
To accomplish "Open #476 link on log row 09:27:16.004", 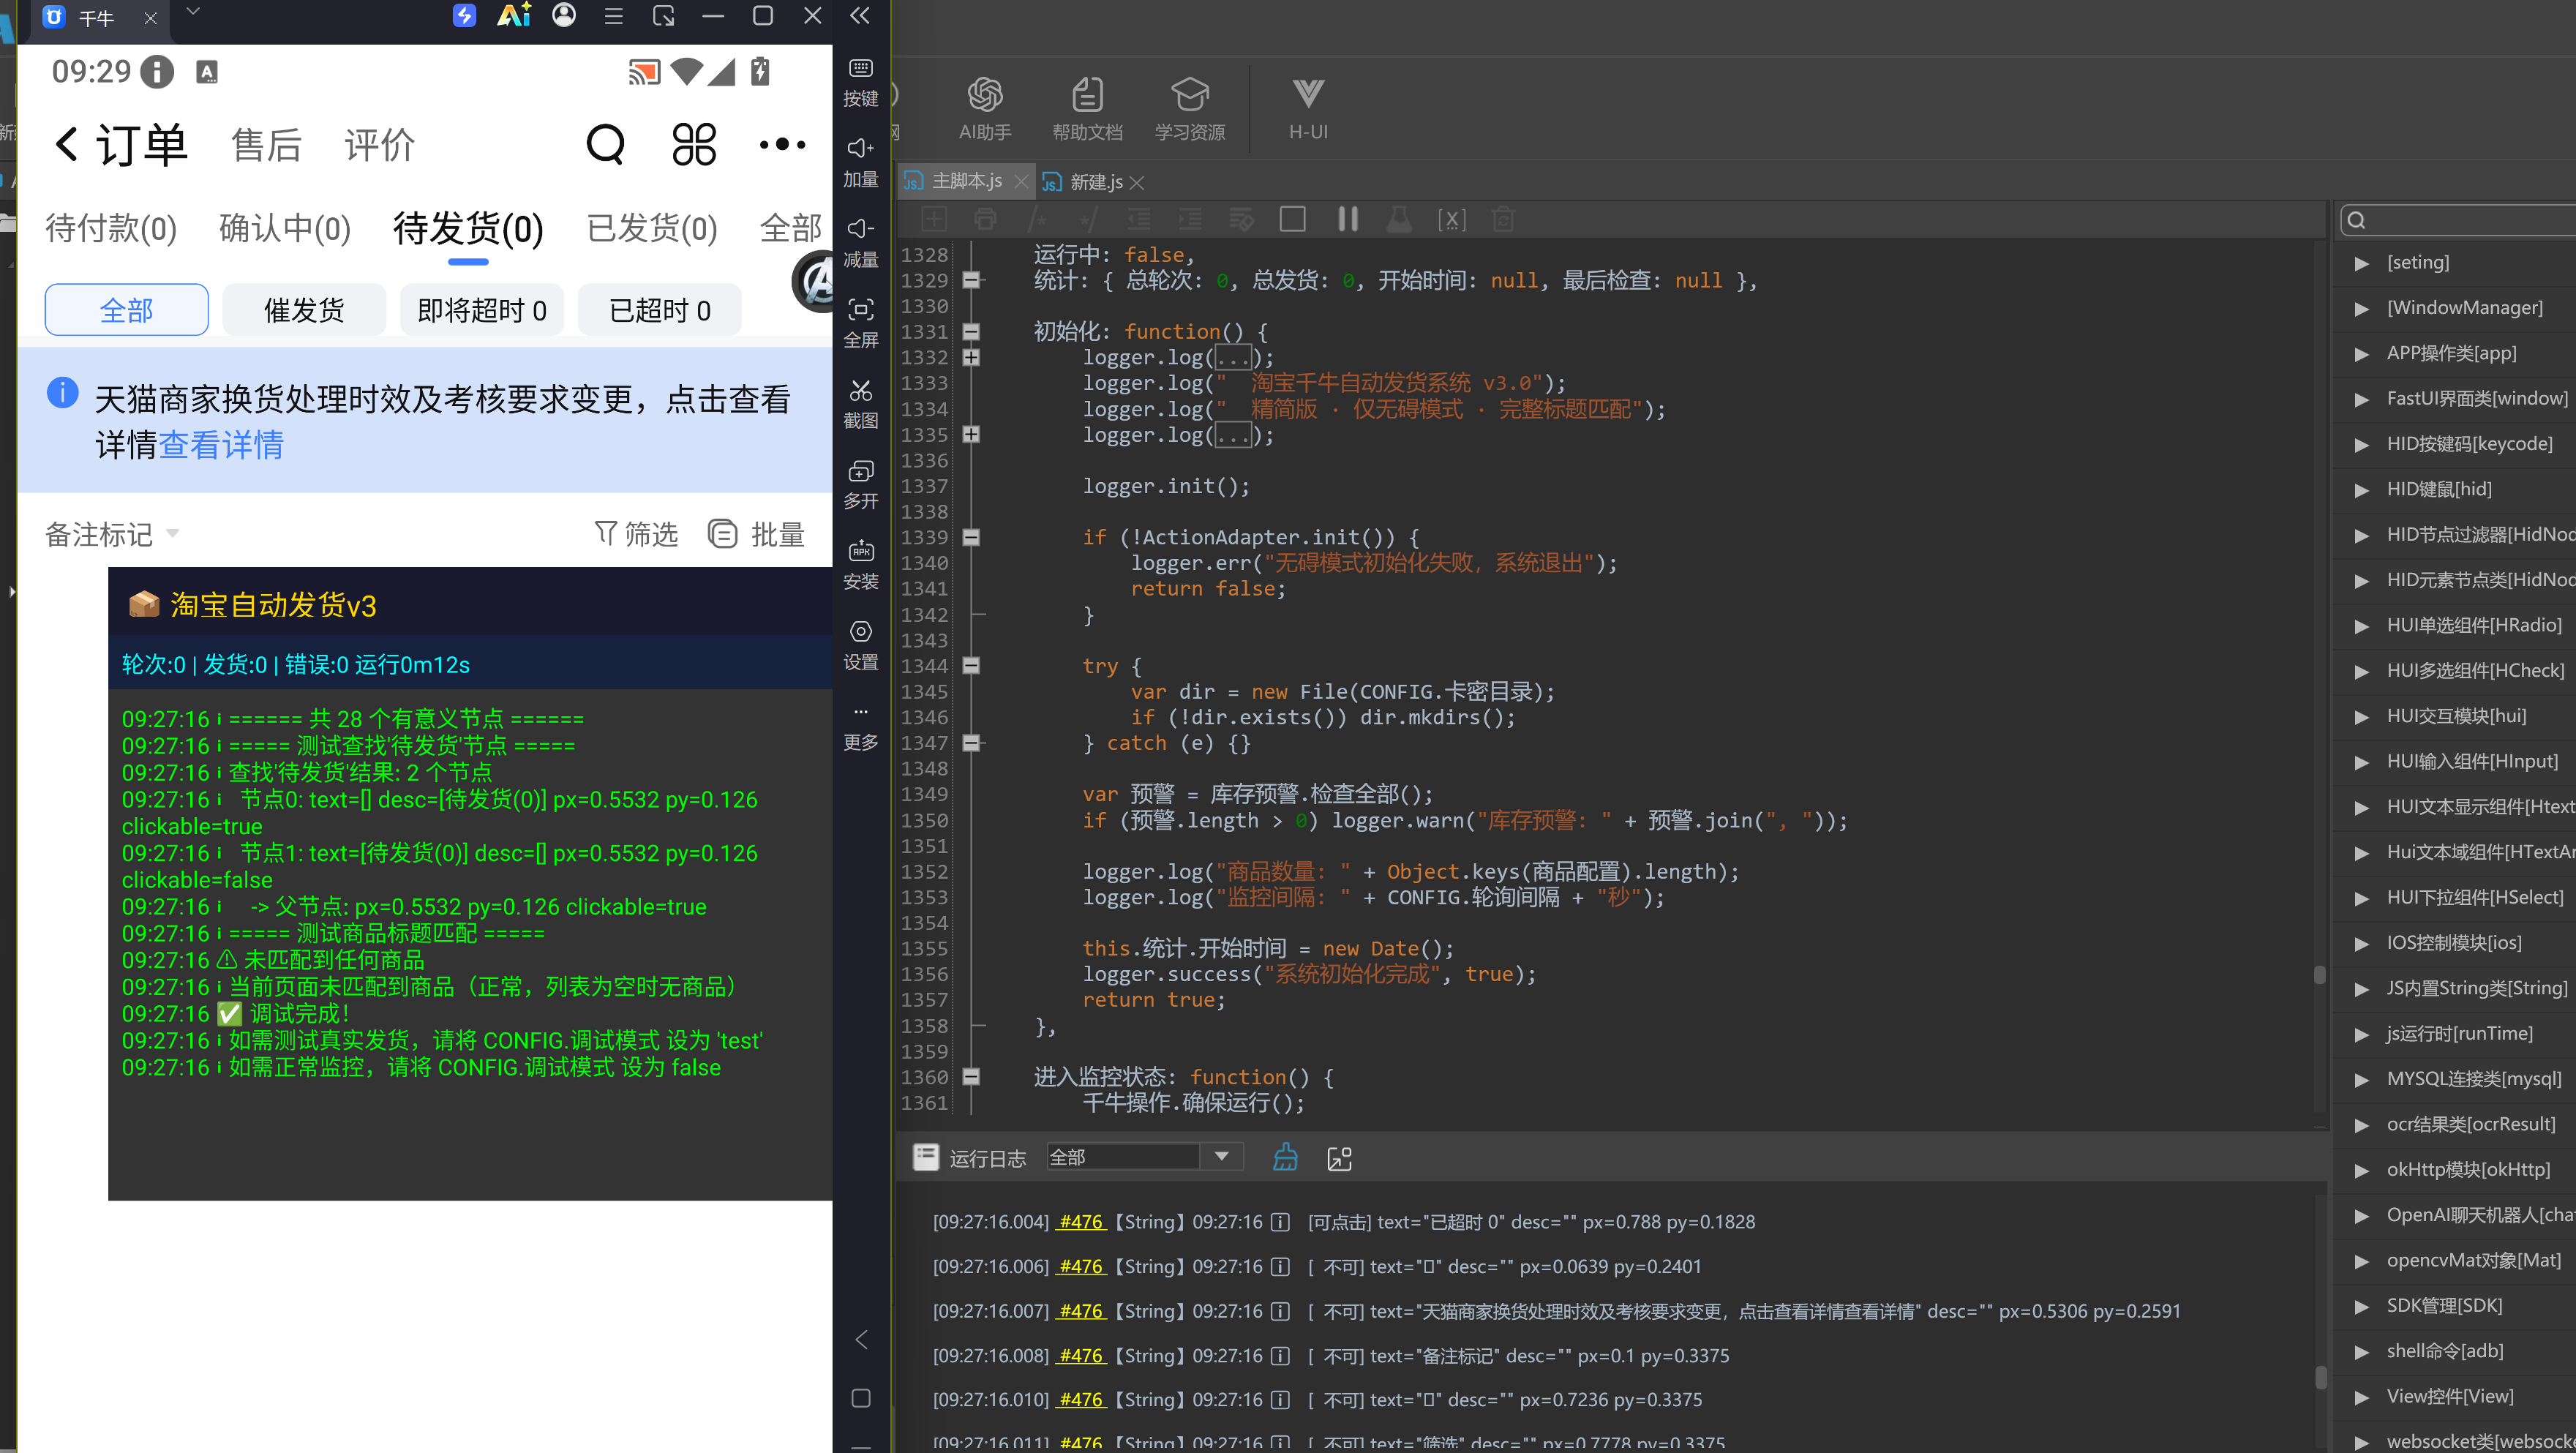I will coord(1081,1222).
